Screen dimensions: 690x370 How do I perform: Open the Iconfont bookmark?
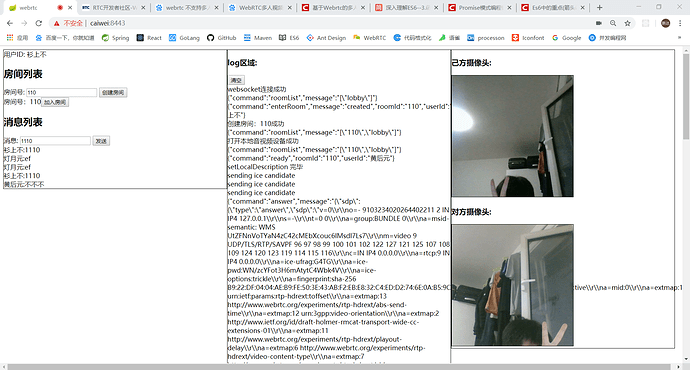point(528,38)
